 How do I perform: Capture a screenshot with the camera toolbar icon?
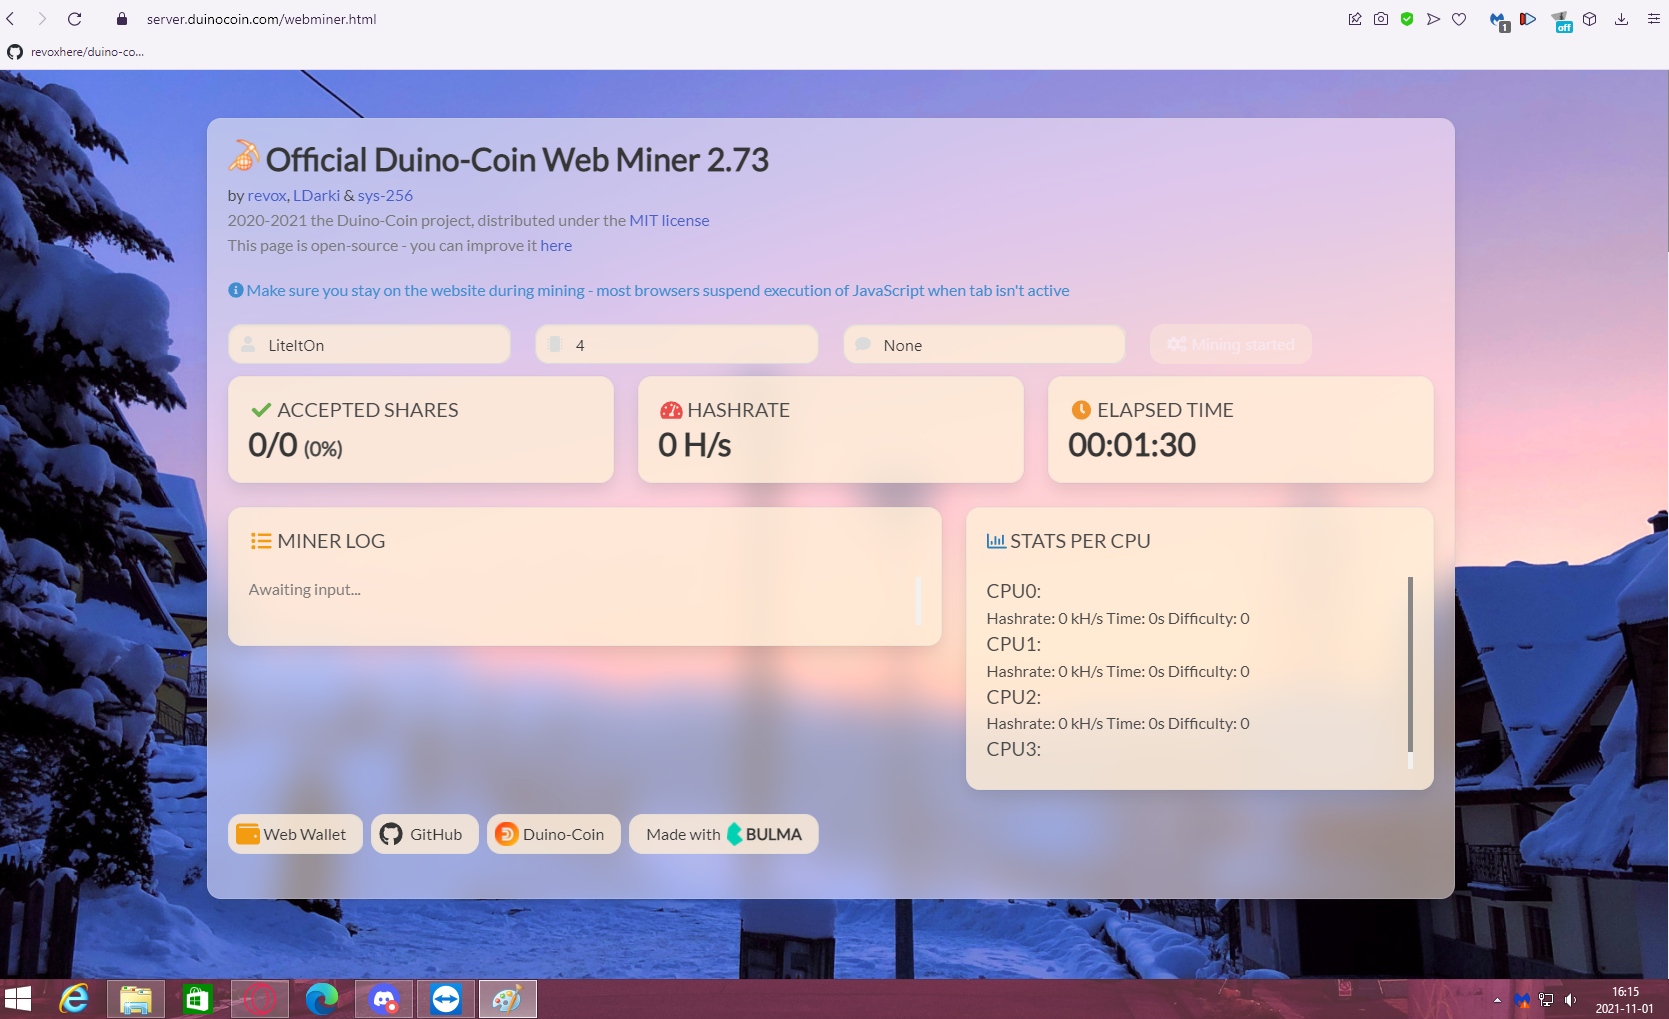[x=1381, y=18]
